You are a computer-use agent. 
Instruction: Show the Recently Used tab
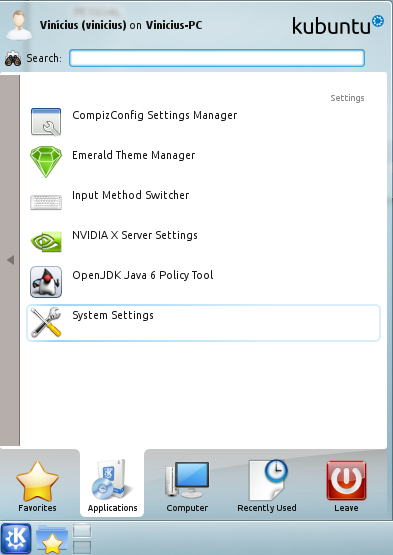[x=267, y=486]
